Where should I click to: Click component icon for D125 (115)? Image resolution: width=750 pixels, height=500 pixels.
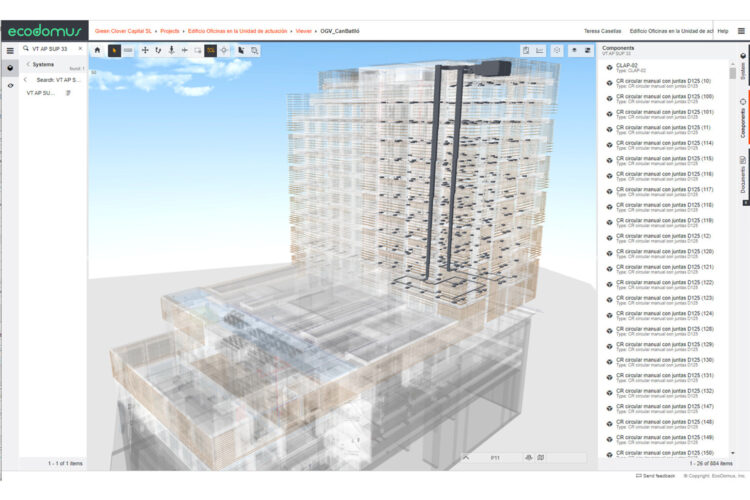pyautogui.click(x=609, y=160)
